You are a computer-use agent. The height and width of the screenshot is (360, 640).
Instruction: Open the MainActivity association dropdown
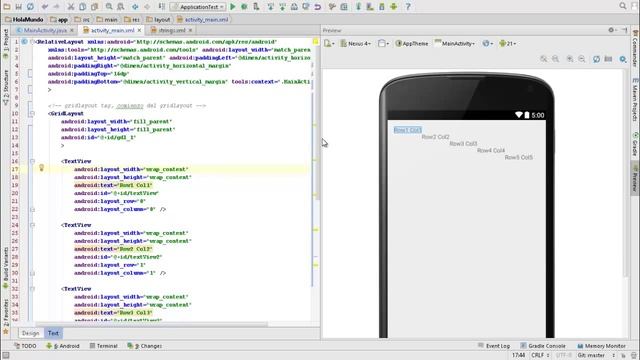[x=455, y=43]
